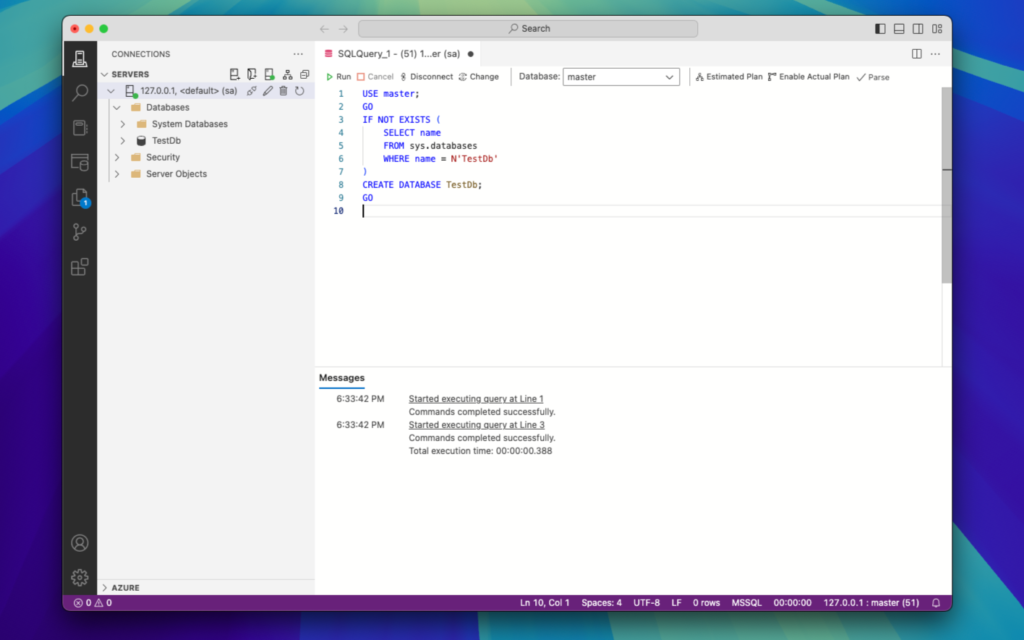Run the query with the Run button
Screen dimensions: 1024x640
pos(338,77)
